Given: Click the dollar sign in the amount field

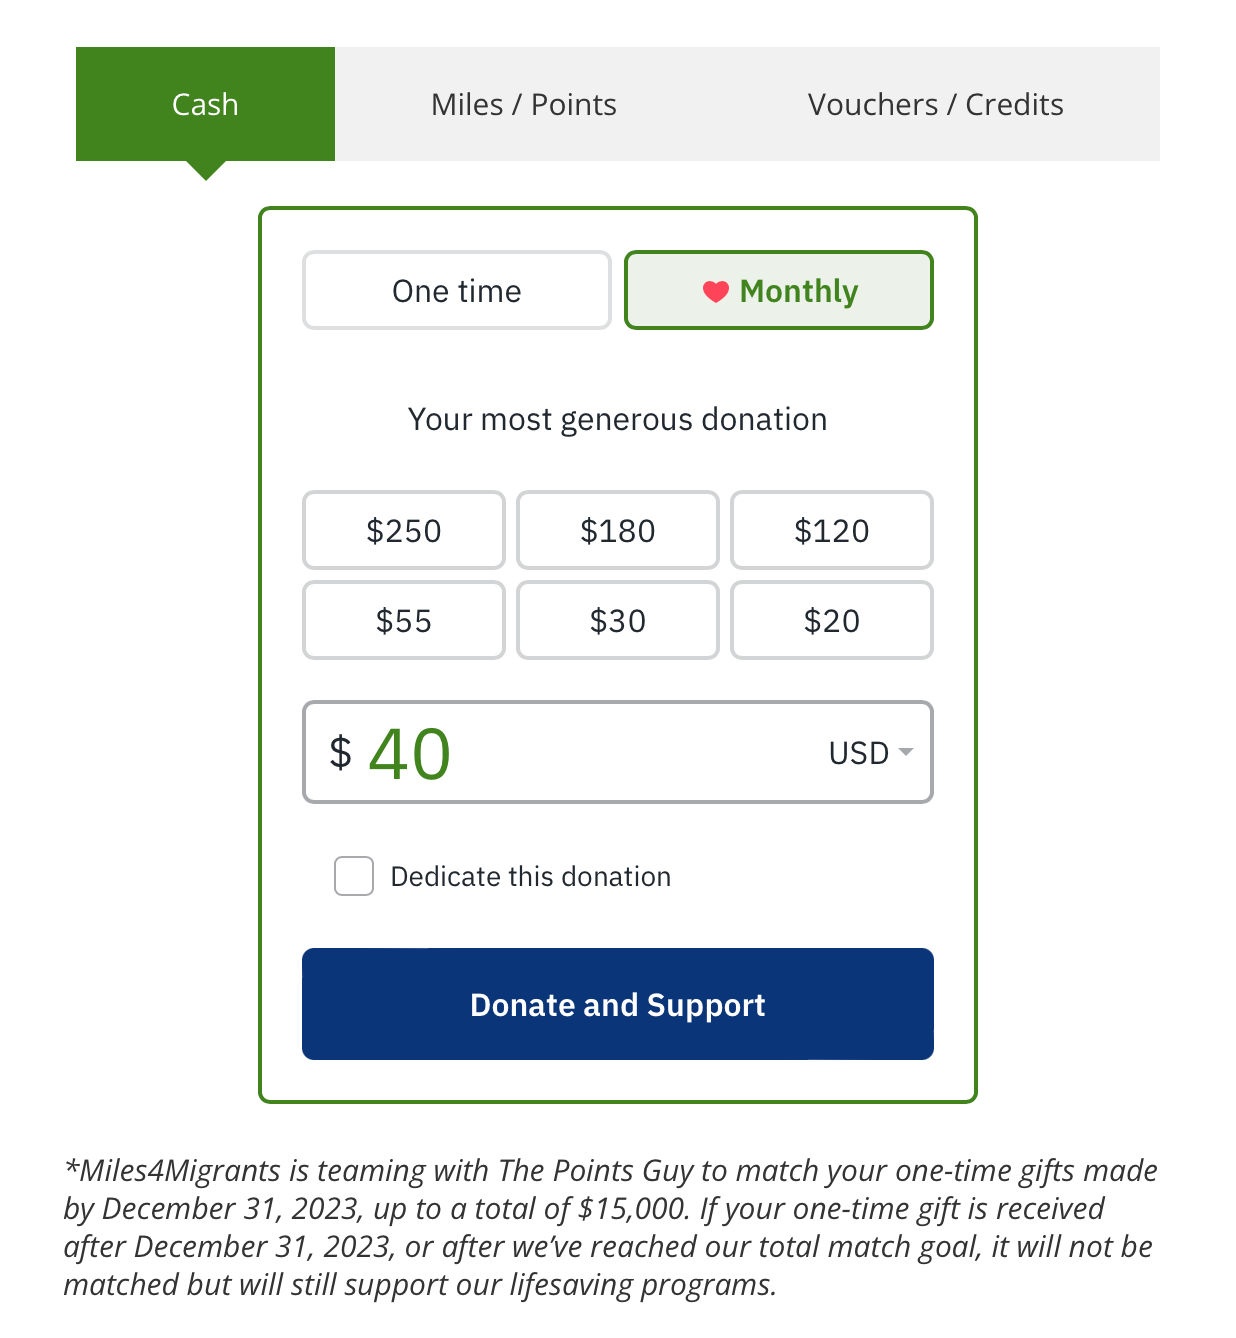Looking at the screenshot, I should click(339, 753).
